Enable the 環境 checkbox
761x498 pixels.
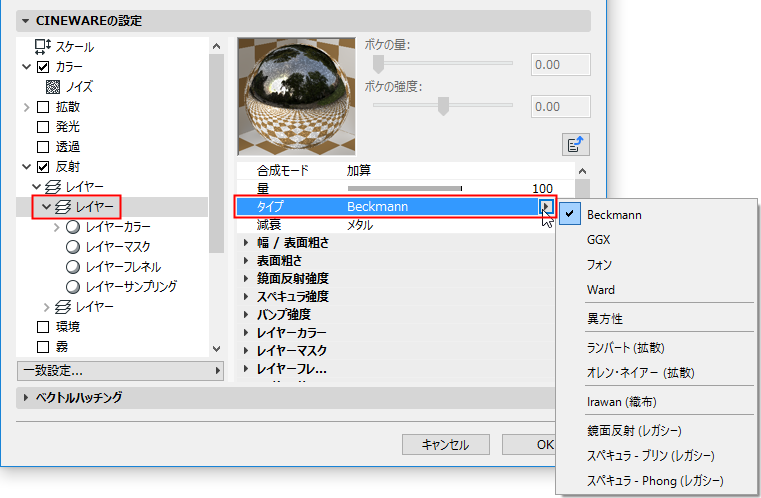click(x=43, y=327)
